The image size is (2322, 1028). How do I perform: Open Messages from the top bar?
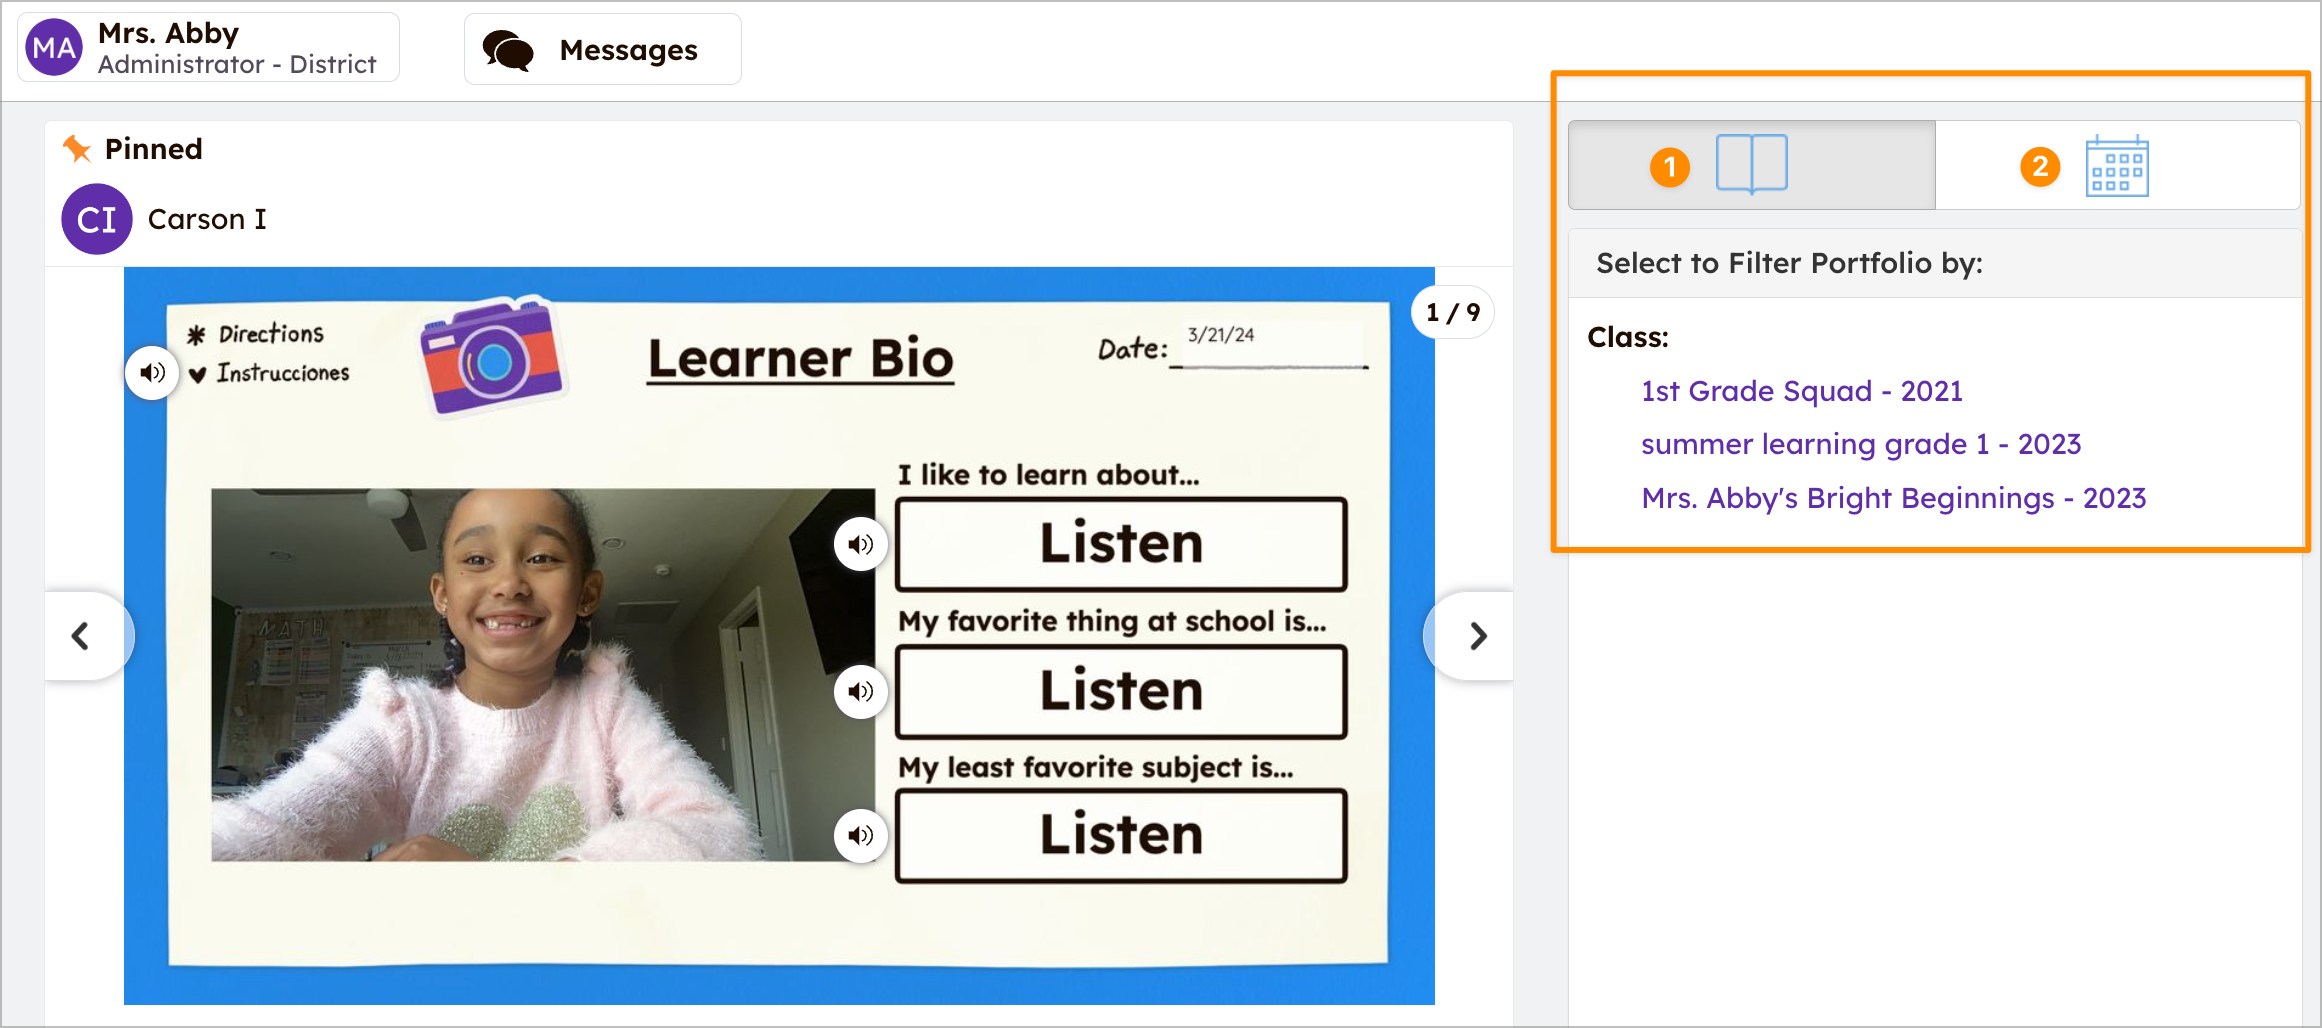(603, 50)
